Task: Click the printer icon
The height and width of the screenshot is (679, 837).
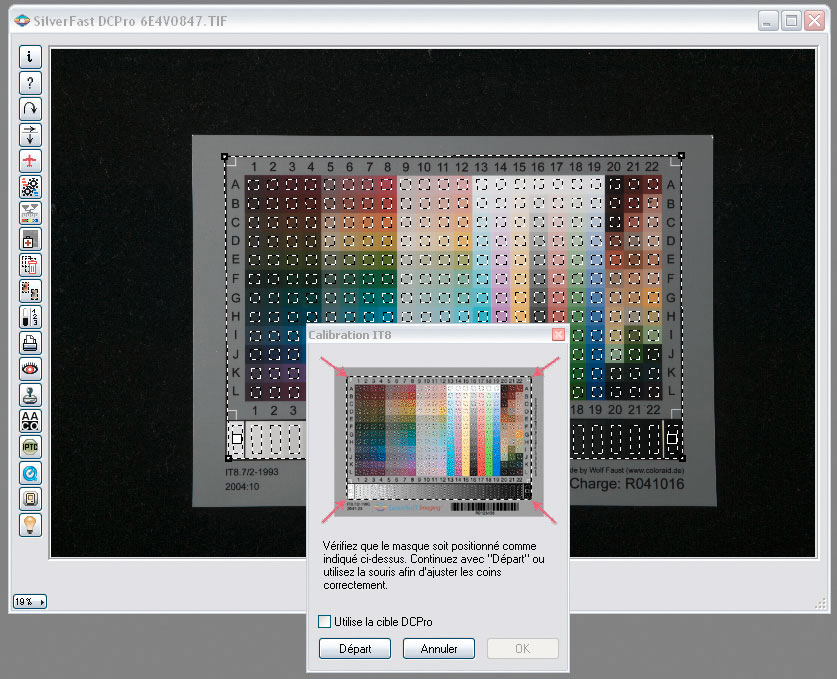Action: pyautogui.click(x=30, y=343)
